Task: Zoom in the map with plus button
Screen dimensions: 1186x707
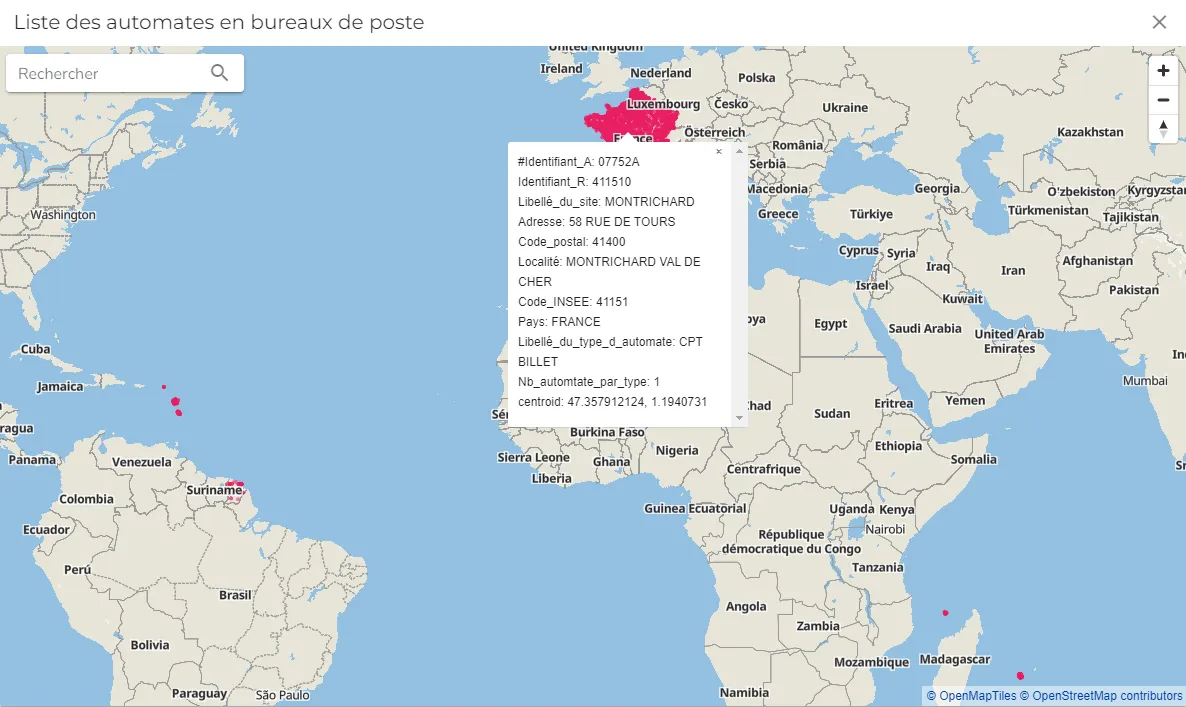Action: 1163,70
